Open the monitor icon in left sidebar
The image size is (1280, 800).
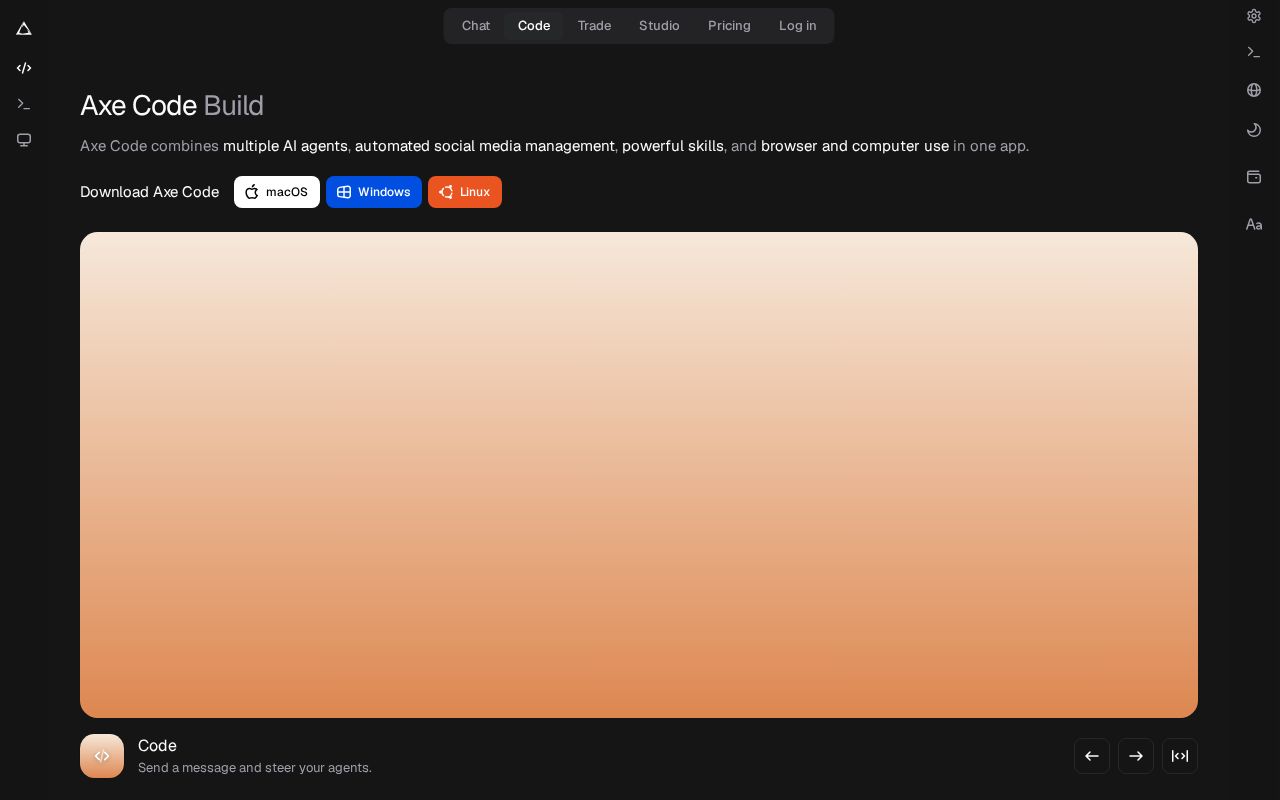(24, 140)
